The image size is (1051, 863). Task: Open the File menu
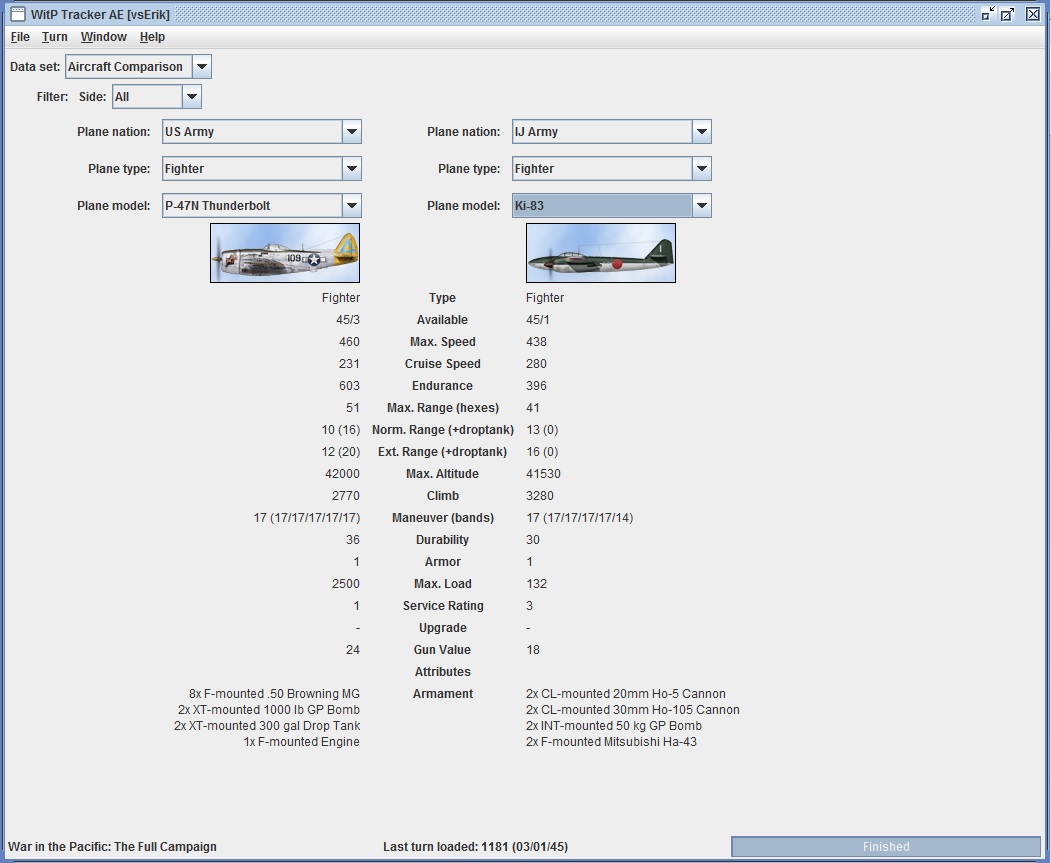click(x=20, y=37)
